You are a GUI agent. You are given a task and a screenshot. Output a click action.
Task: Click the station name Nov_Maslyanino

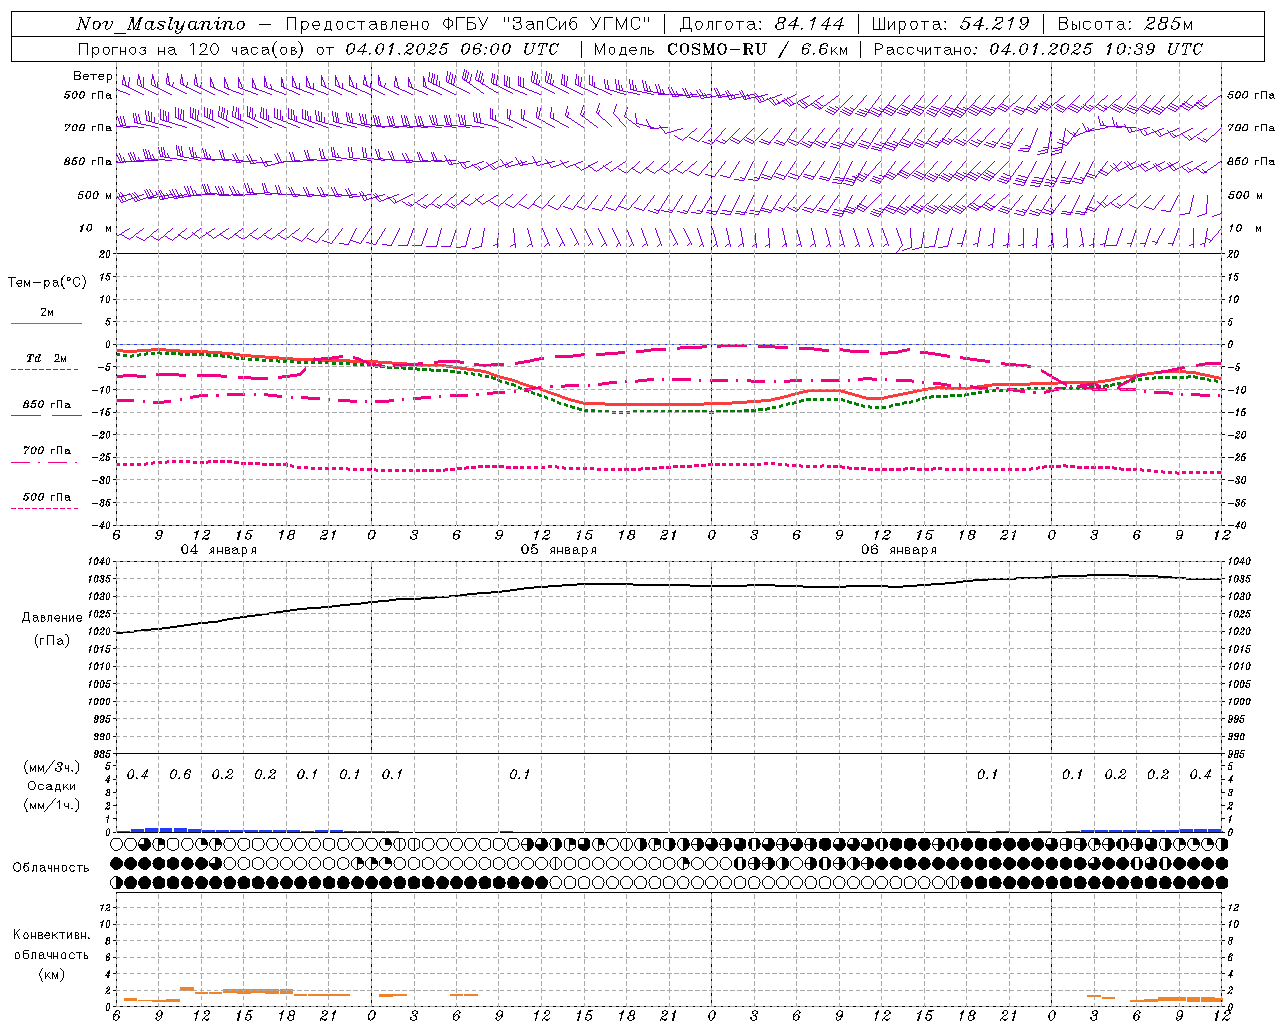tap(160, 24)
